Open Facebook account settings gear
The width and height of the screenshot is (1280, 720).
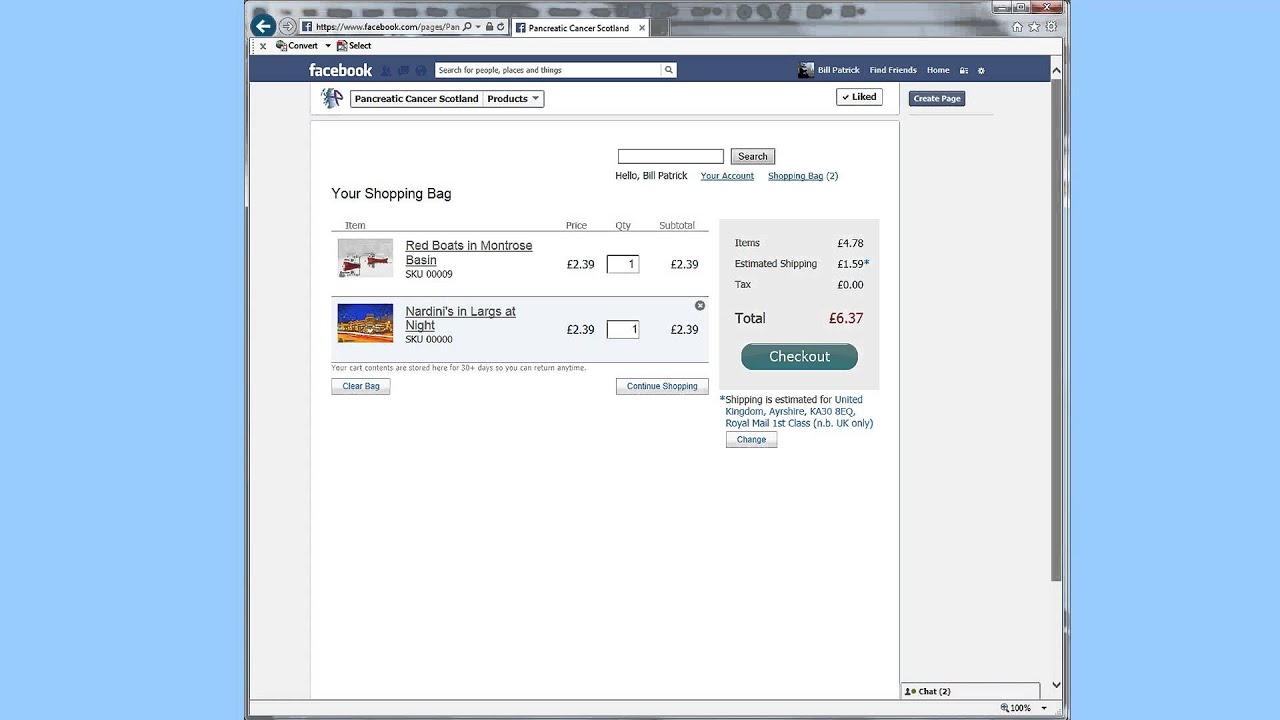pos(981,70)
